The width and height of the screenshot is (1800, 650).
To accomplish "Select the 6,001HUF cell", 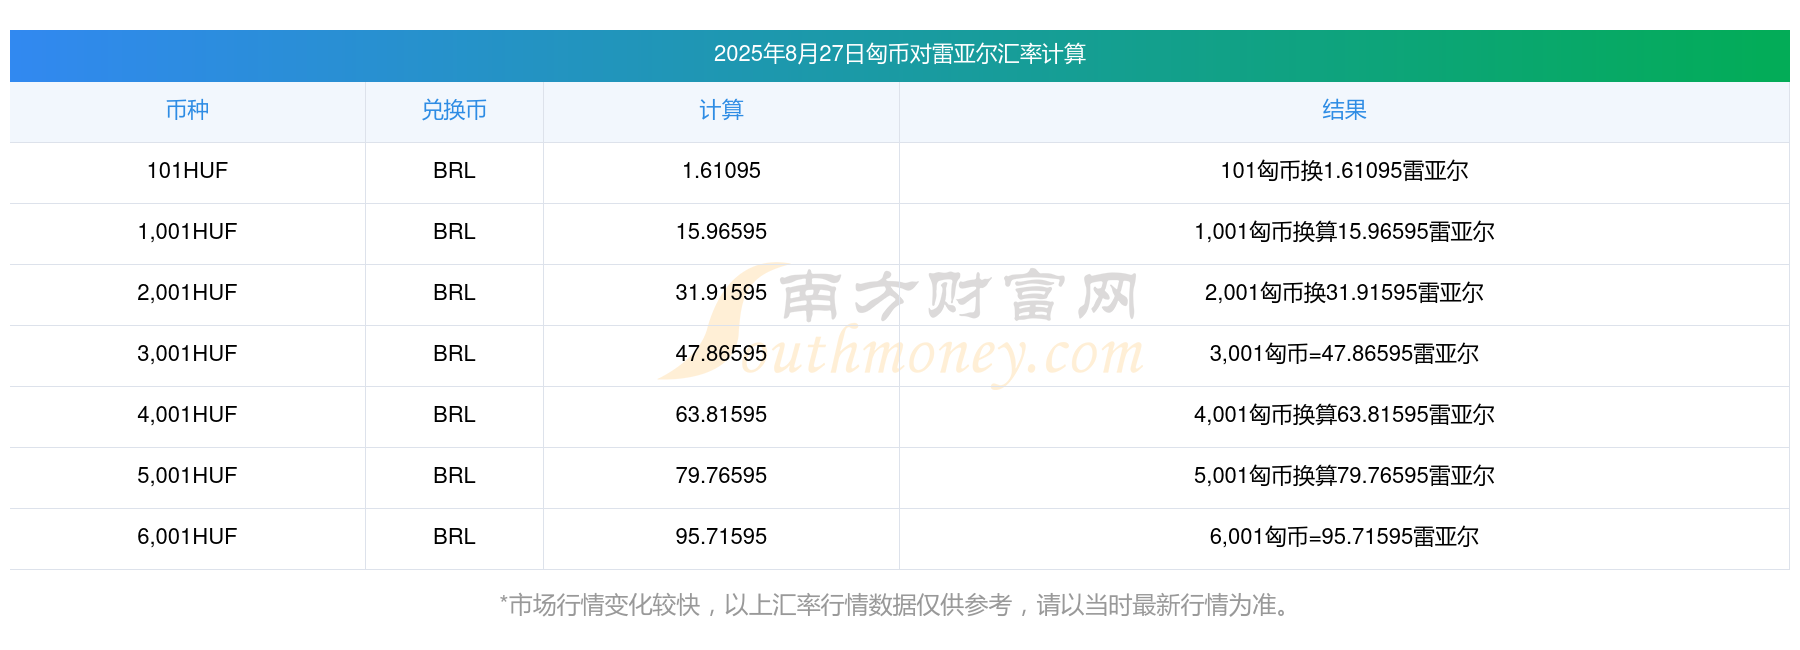I will coord(187,537).
